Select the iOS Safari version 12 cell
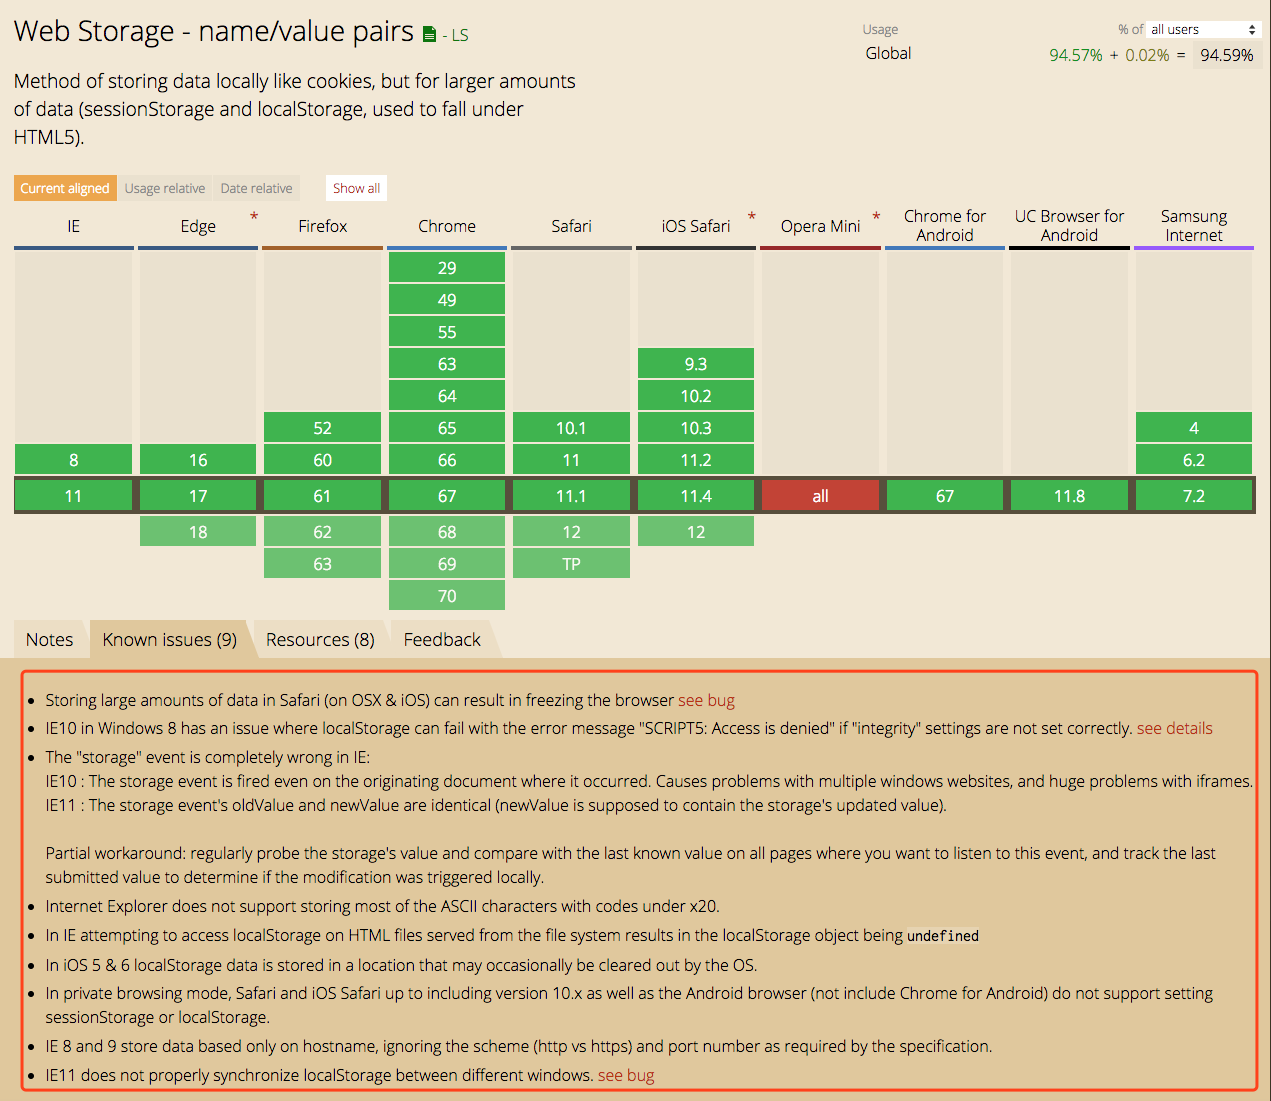 (696, 532)
